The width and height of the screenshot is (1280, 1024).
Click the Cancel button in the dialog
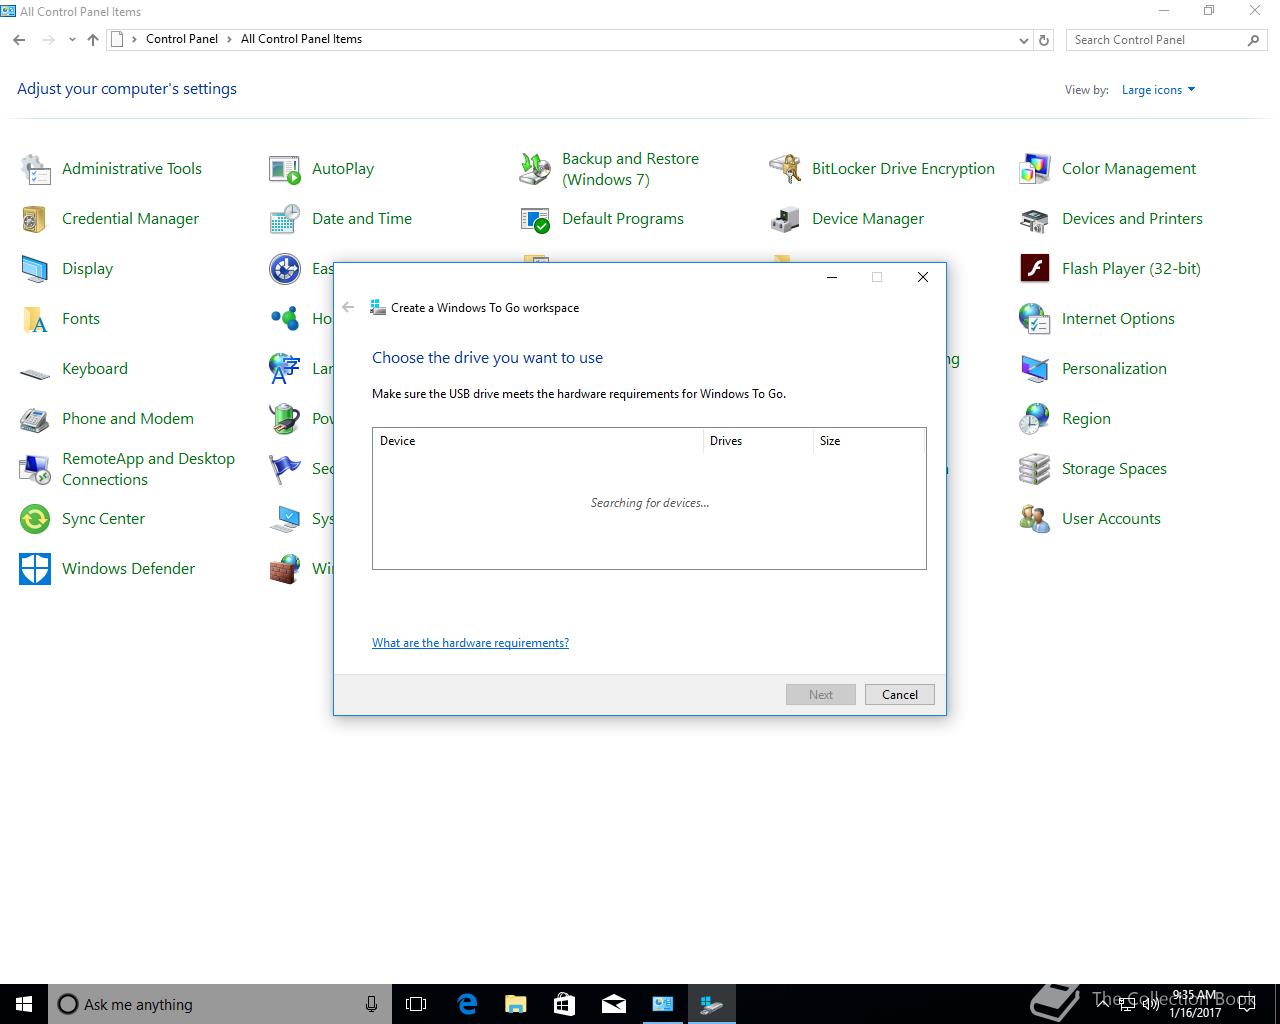pyautogui.click(x=899, y=695)
